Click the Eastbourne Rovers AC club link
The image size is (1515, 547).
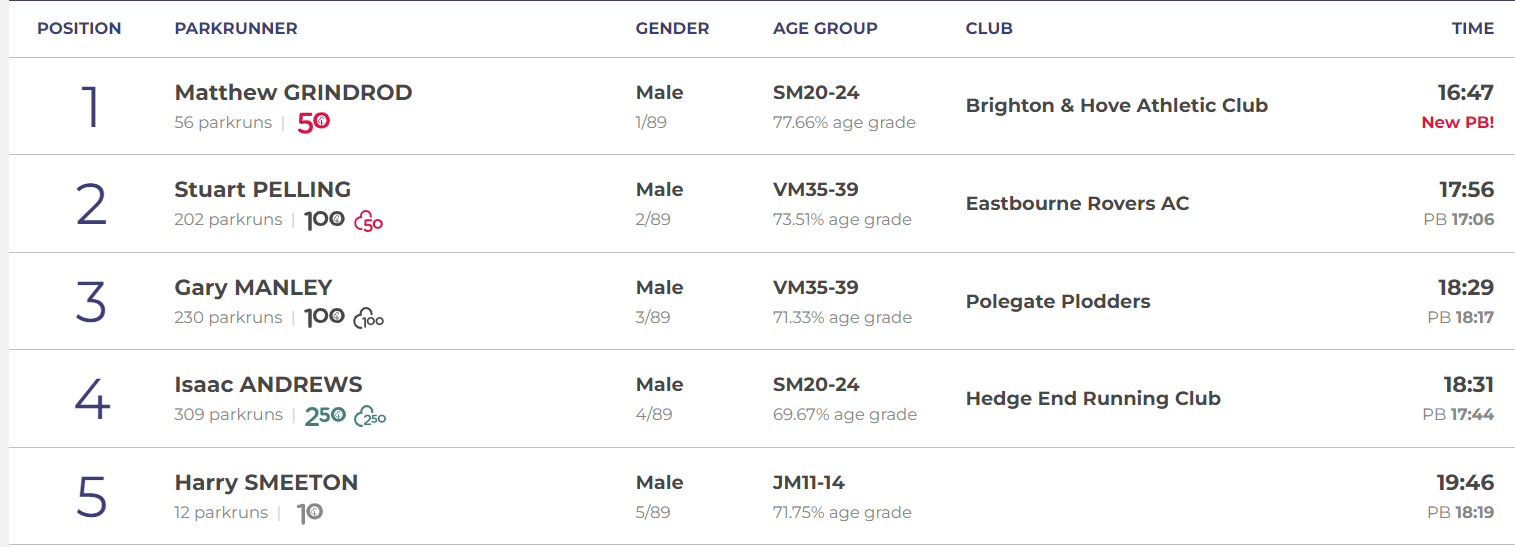(1077, 204)
